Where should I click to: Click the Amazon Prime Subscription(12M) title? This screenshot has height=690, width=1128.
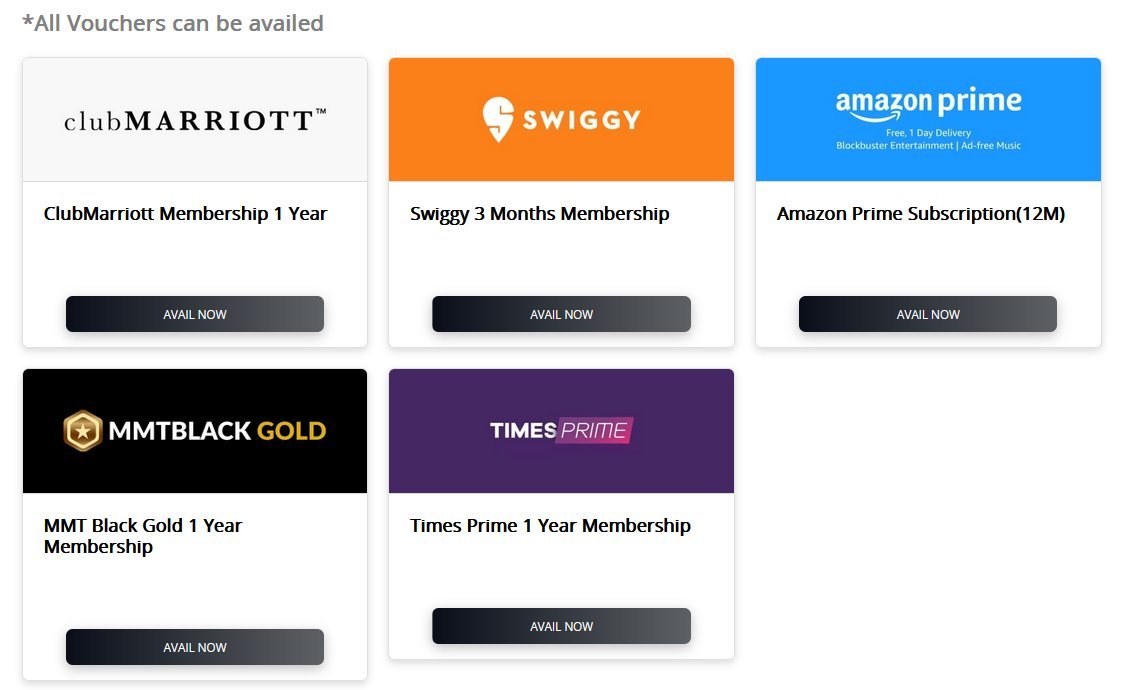(921, 214)
